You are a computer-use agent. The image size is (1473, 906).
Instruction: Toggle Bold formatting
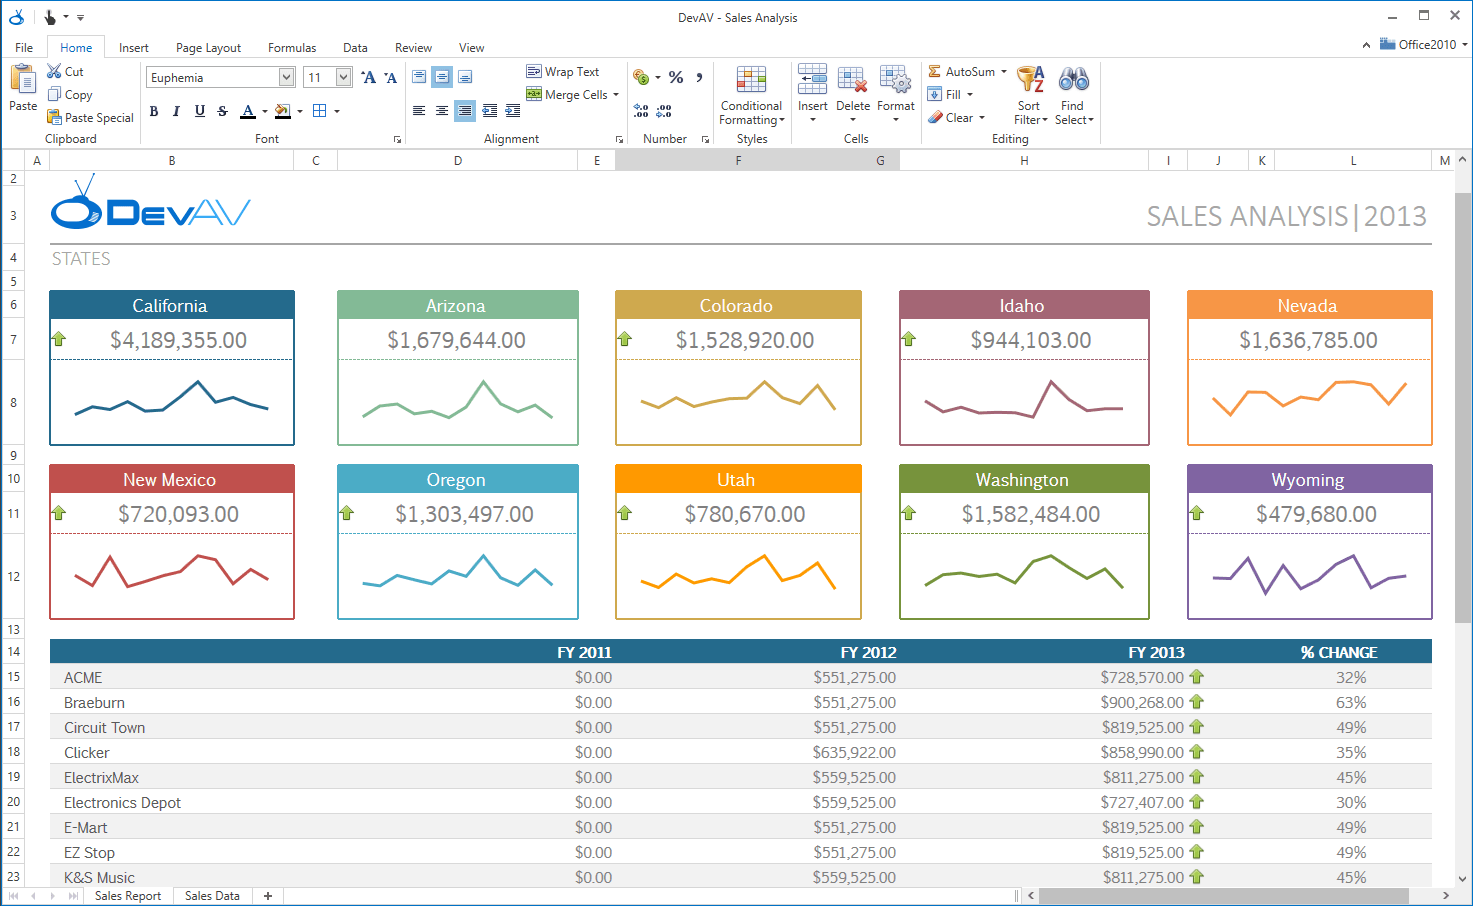pos(154,111)
